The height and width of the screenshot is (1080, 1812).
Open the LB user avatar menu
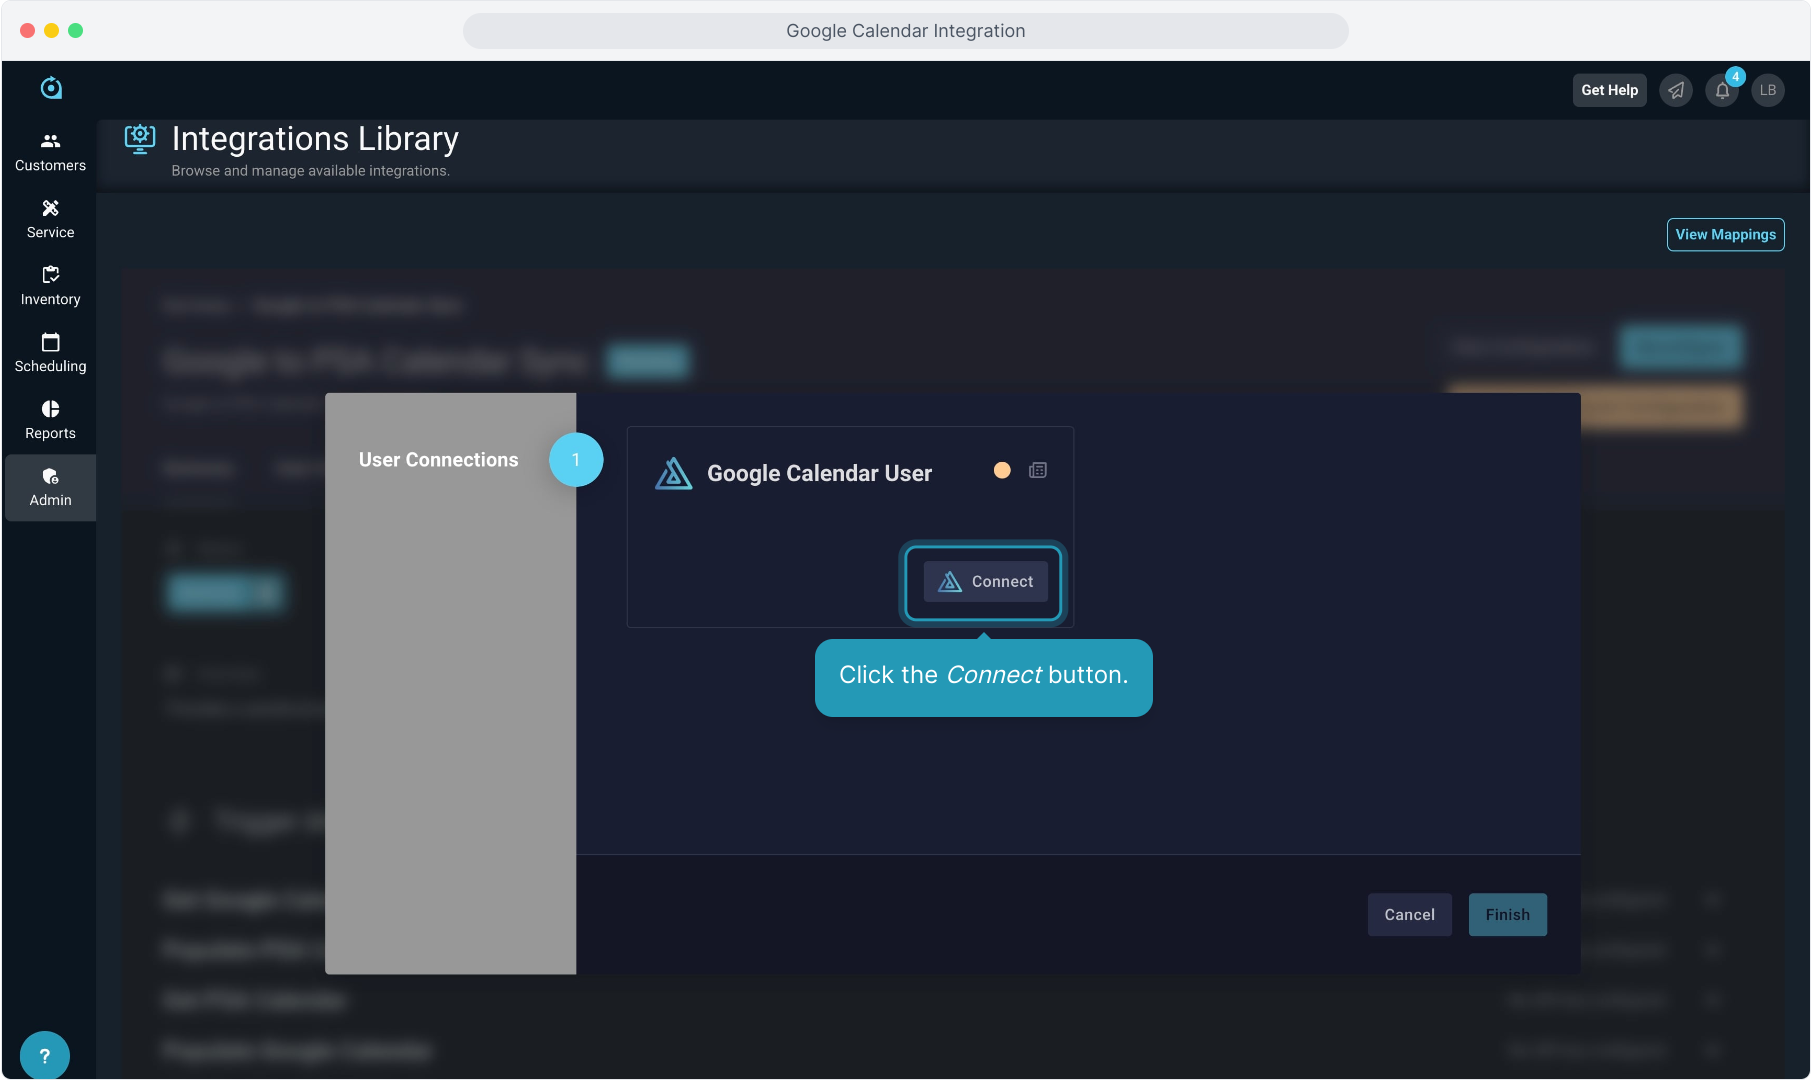click(x=1768, y=90)
